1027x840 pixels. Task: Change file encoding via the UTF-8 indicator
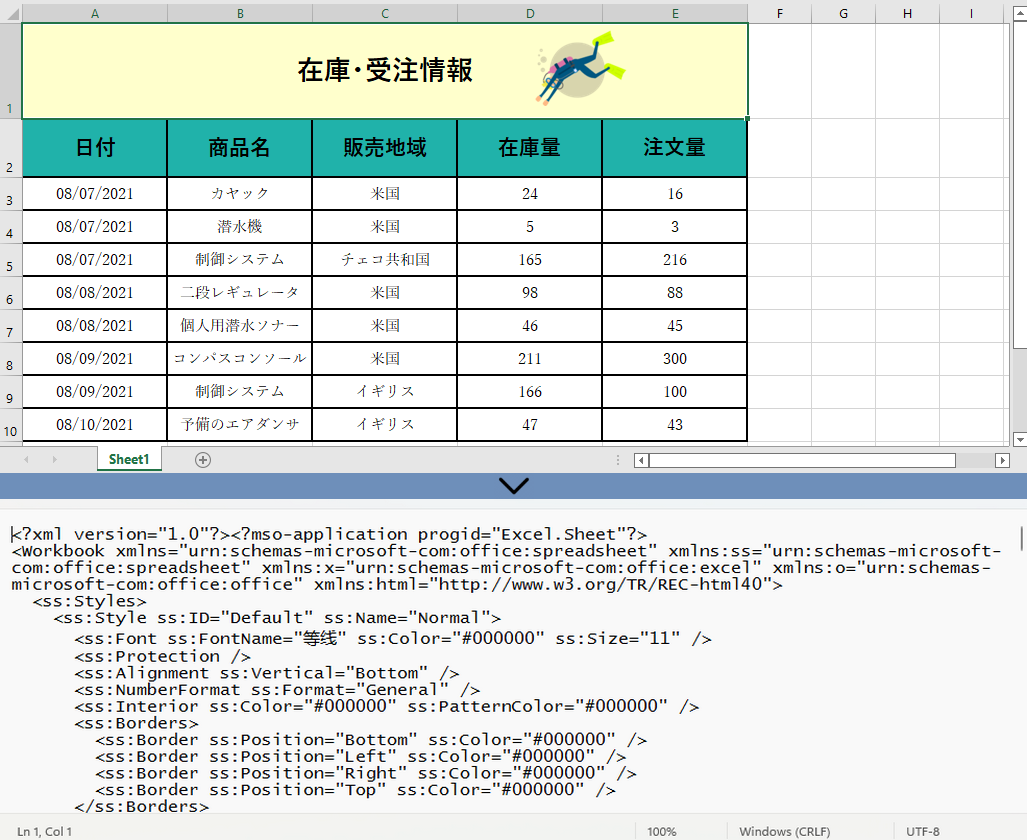tap(925, 831)
